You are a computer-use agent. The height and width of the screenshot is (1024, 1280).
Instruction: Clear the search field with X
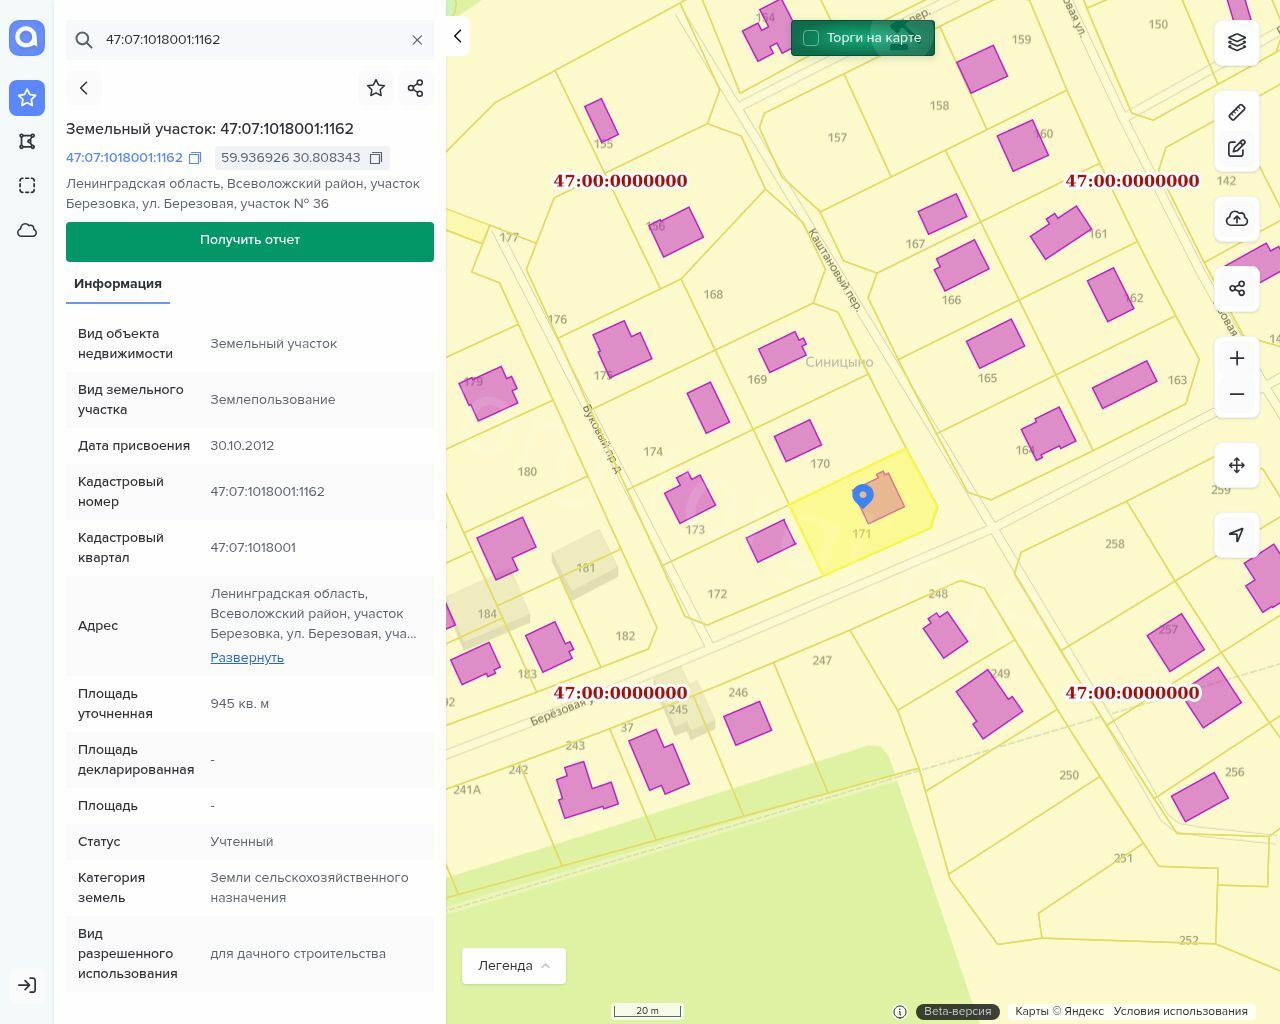(x=417, y=40)
